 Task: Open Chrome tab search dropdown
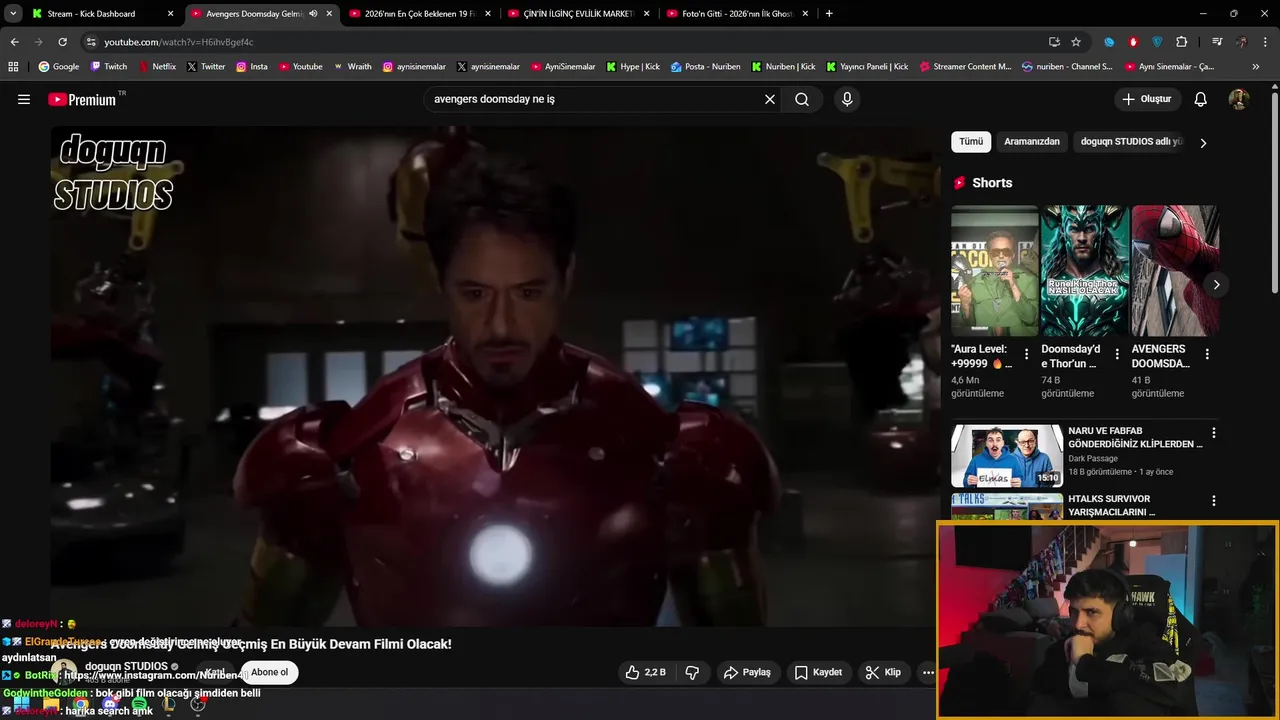point(13,14)
